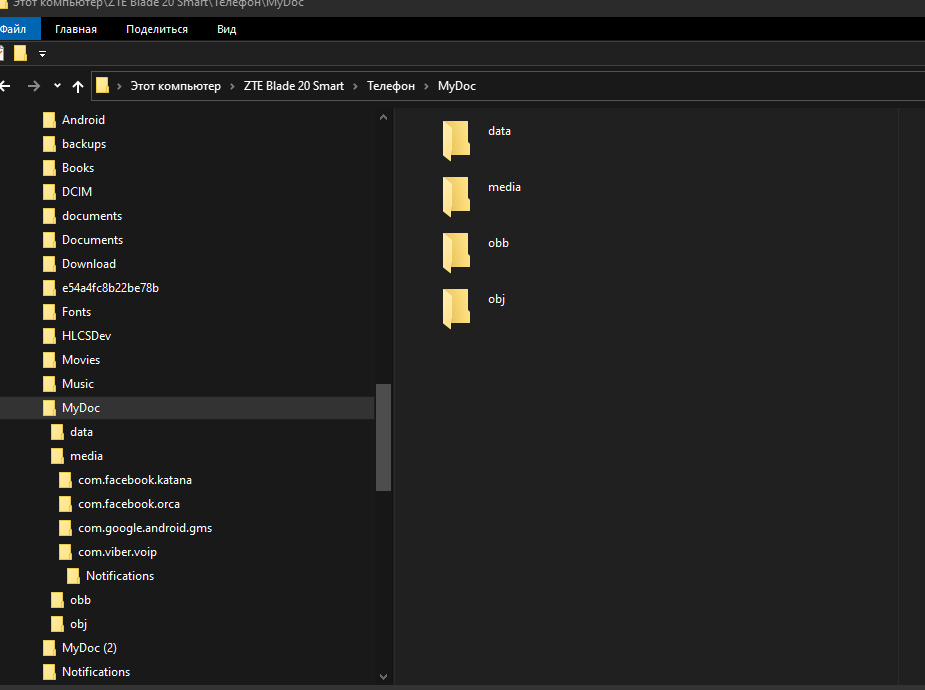Click the Forward navigation arrow
This screenshot has height=690, width=925.
click(34, 86)
